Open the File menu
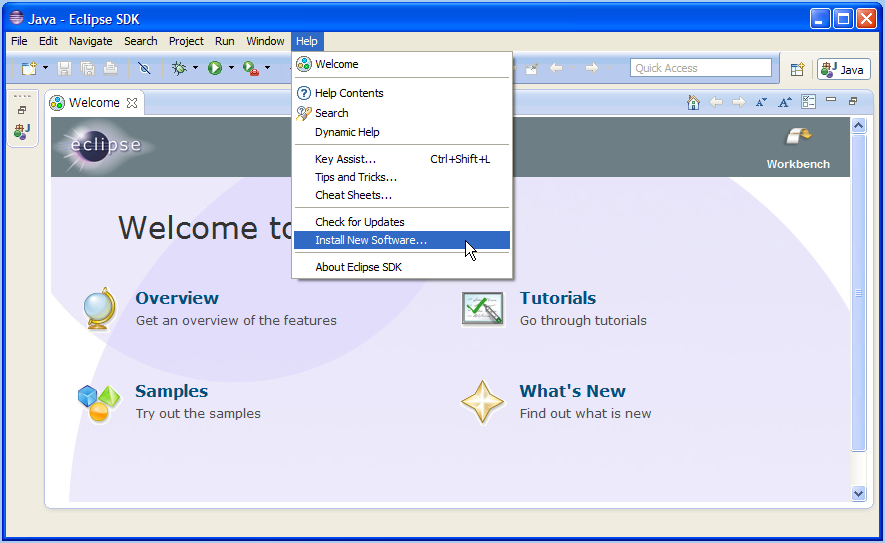Image resolution: width=885 pixels, height=543 pixels. (19, 41)
